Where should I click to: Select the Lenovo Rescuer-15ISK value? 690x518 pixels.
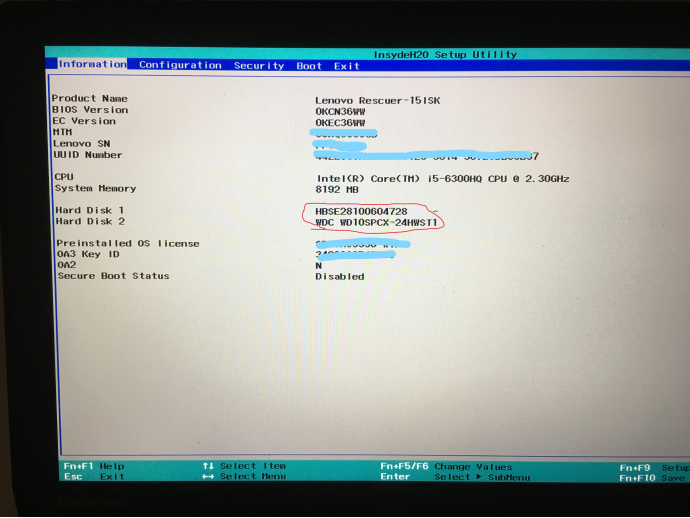tap(378, 100)
